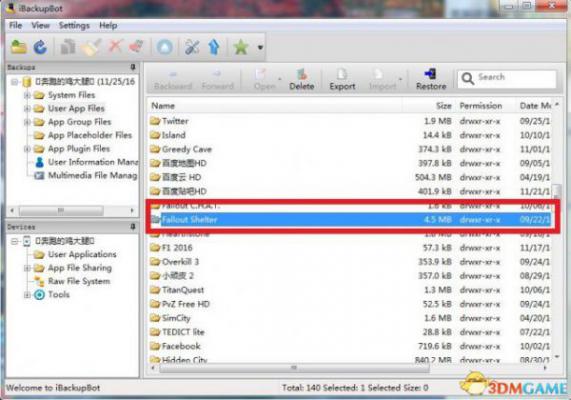This screenshot has width=571, height=400.
Task: Click the Search input field
Action: pos(507,79)
